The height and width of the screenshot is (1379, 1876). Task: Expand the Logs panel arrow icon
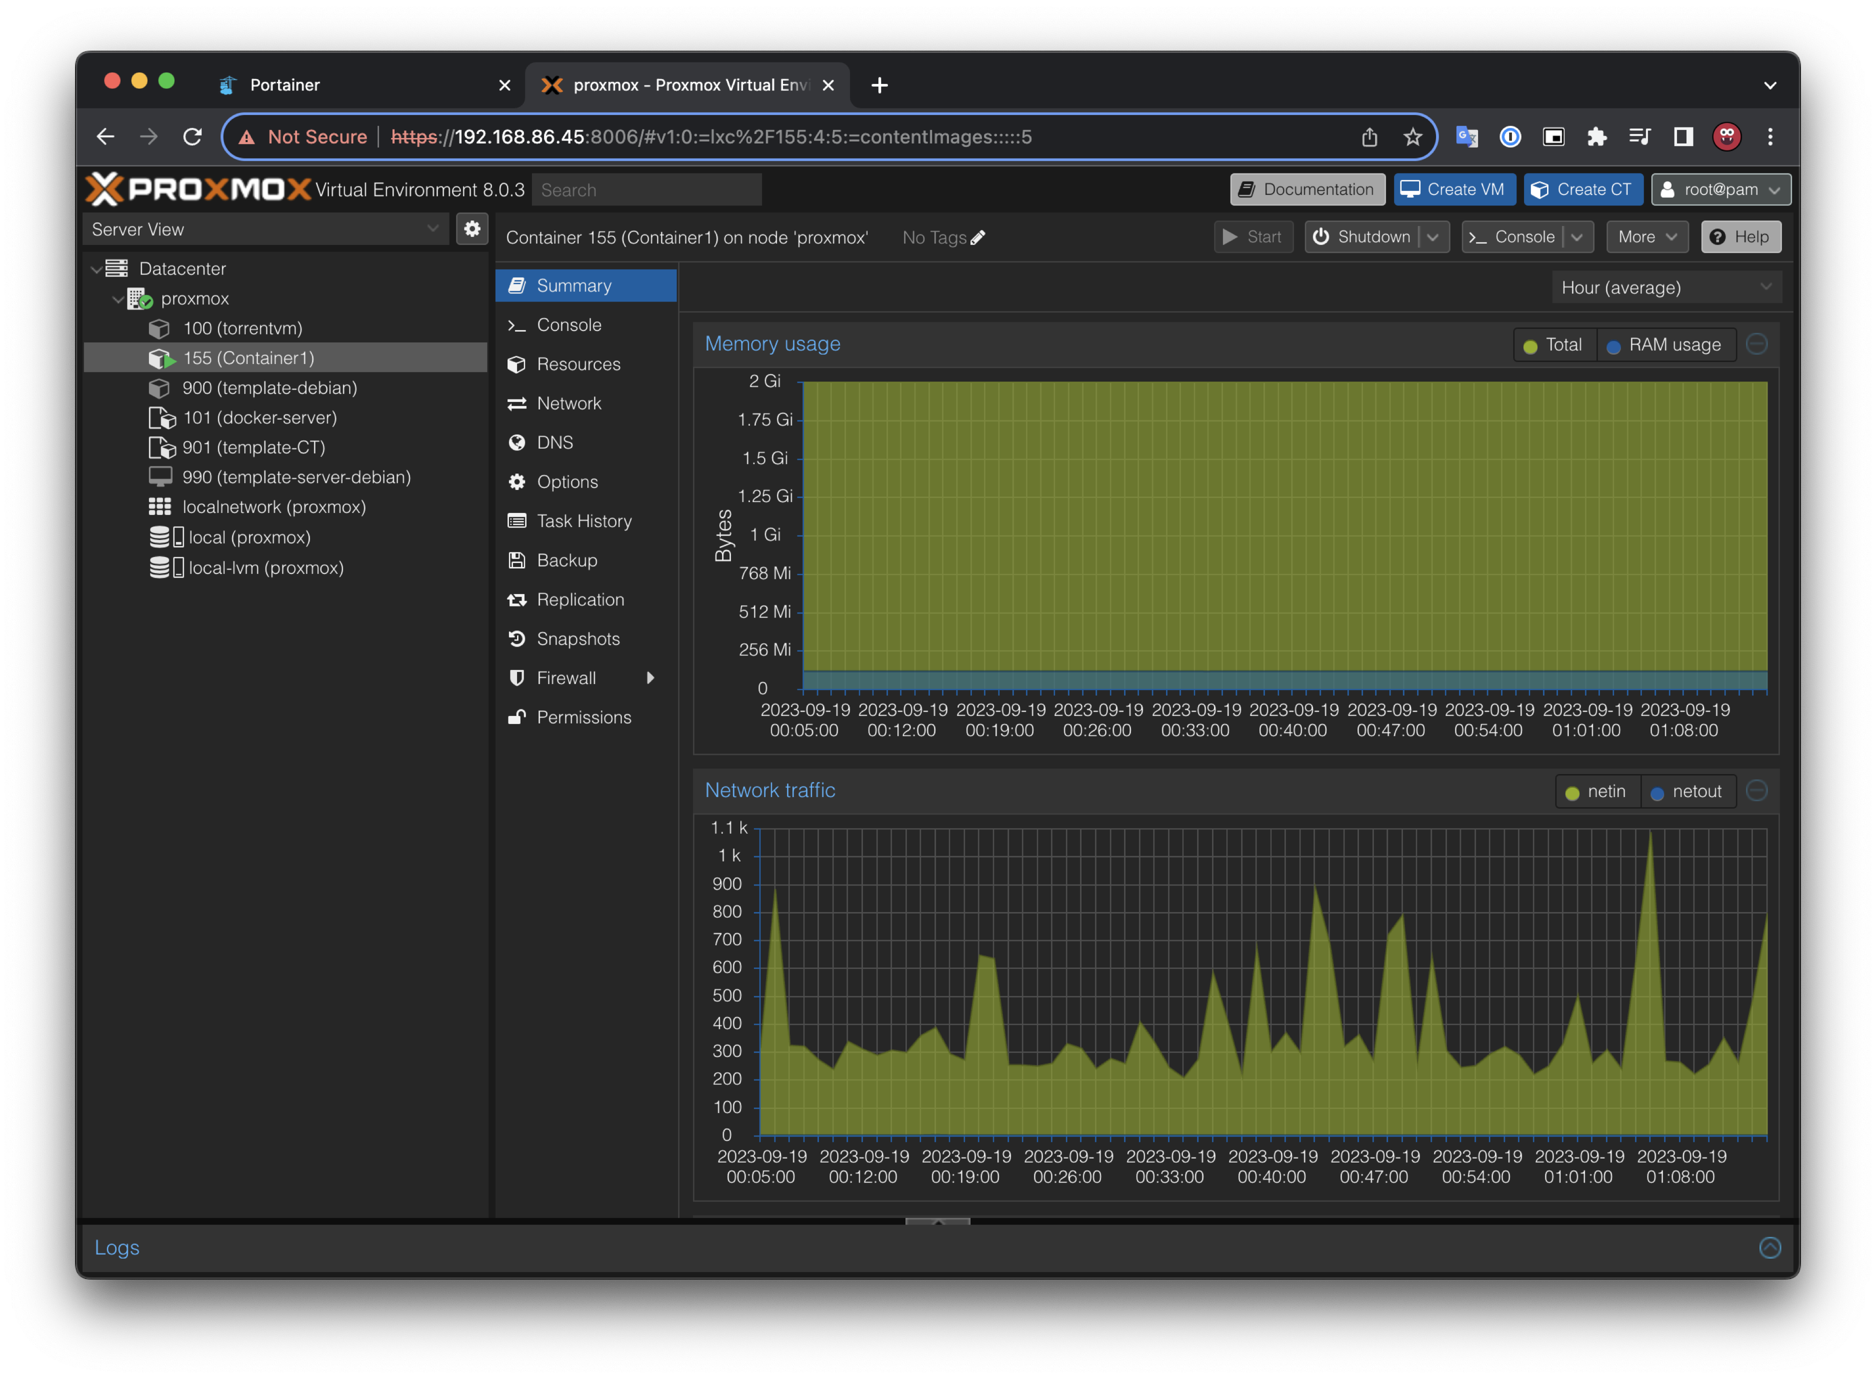(1769, 1247)
